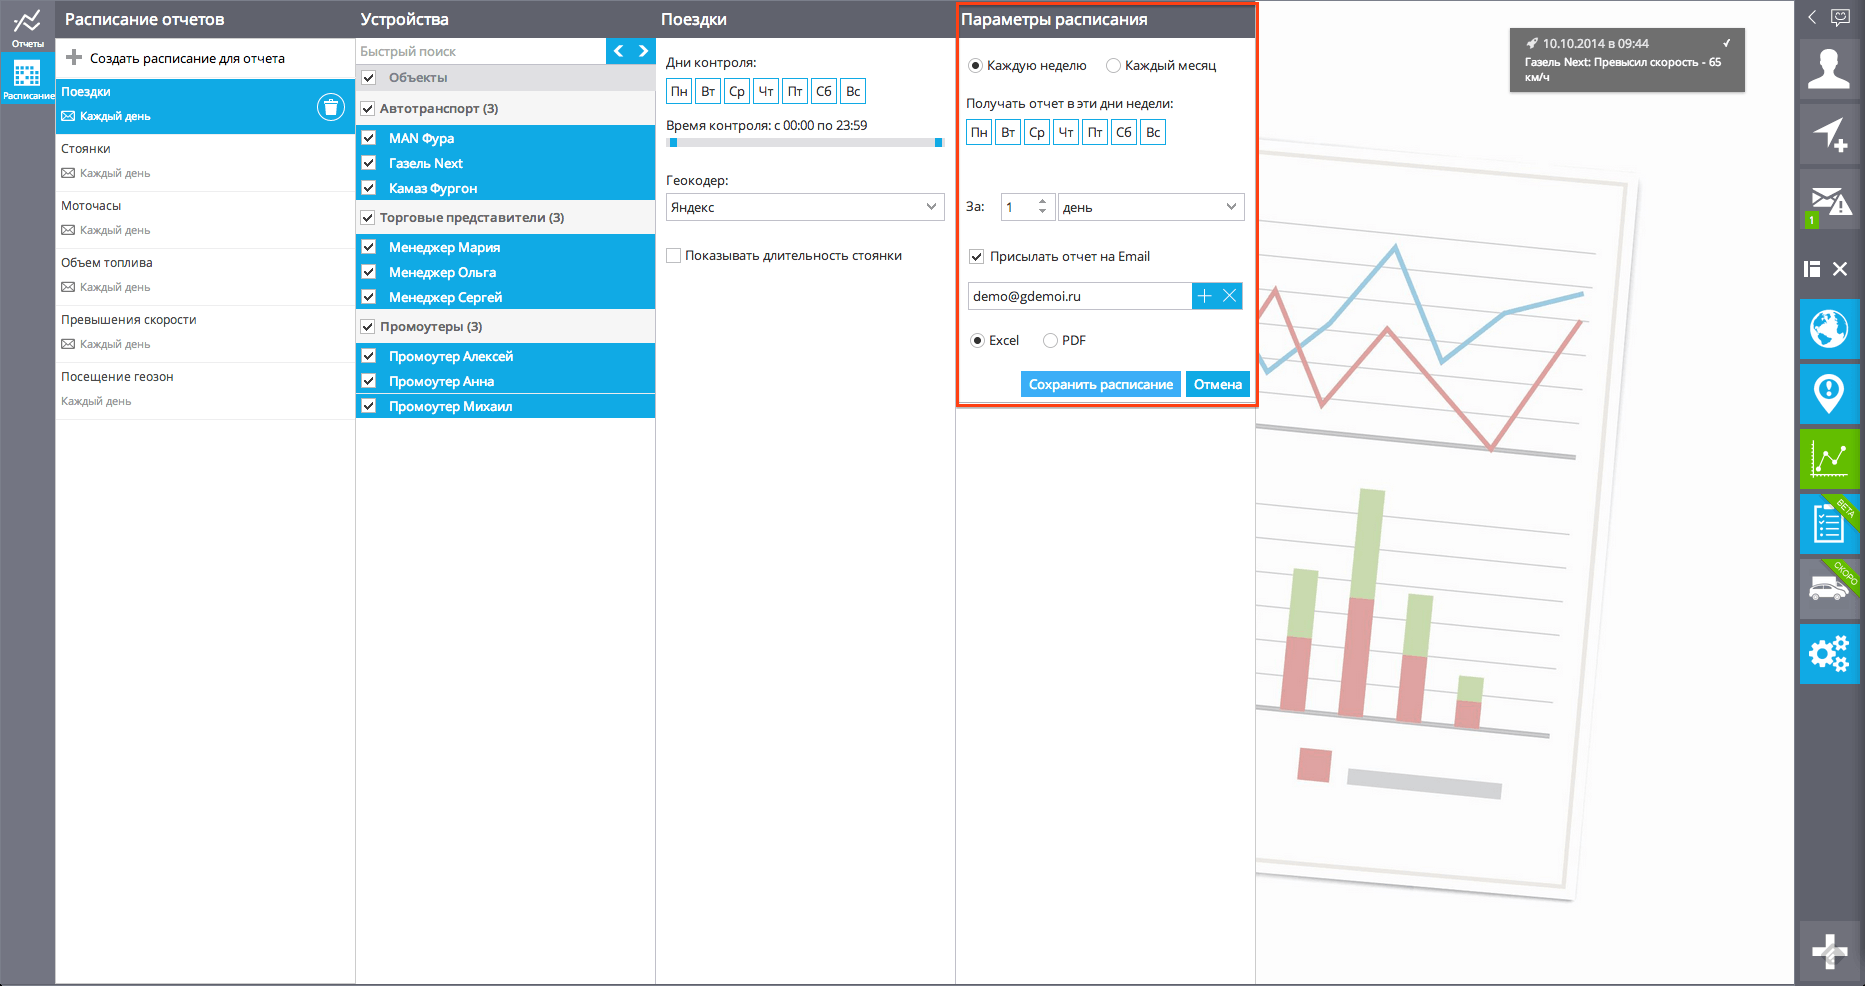This screenshot has width=1865, height=986.
Task: Open the location pin geozones icon
Action: coord(1829,393)
